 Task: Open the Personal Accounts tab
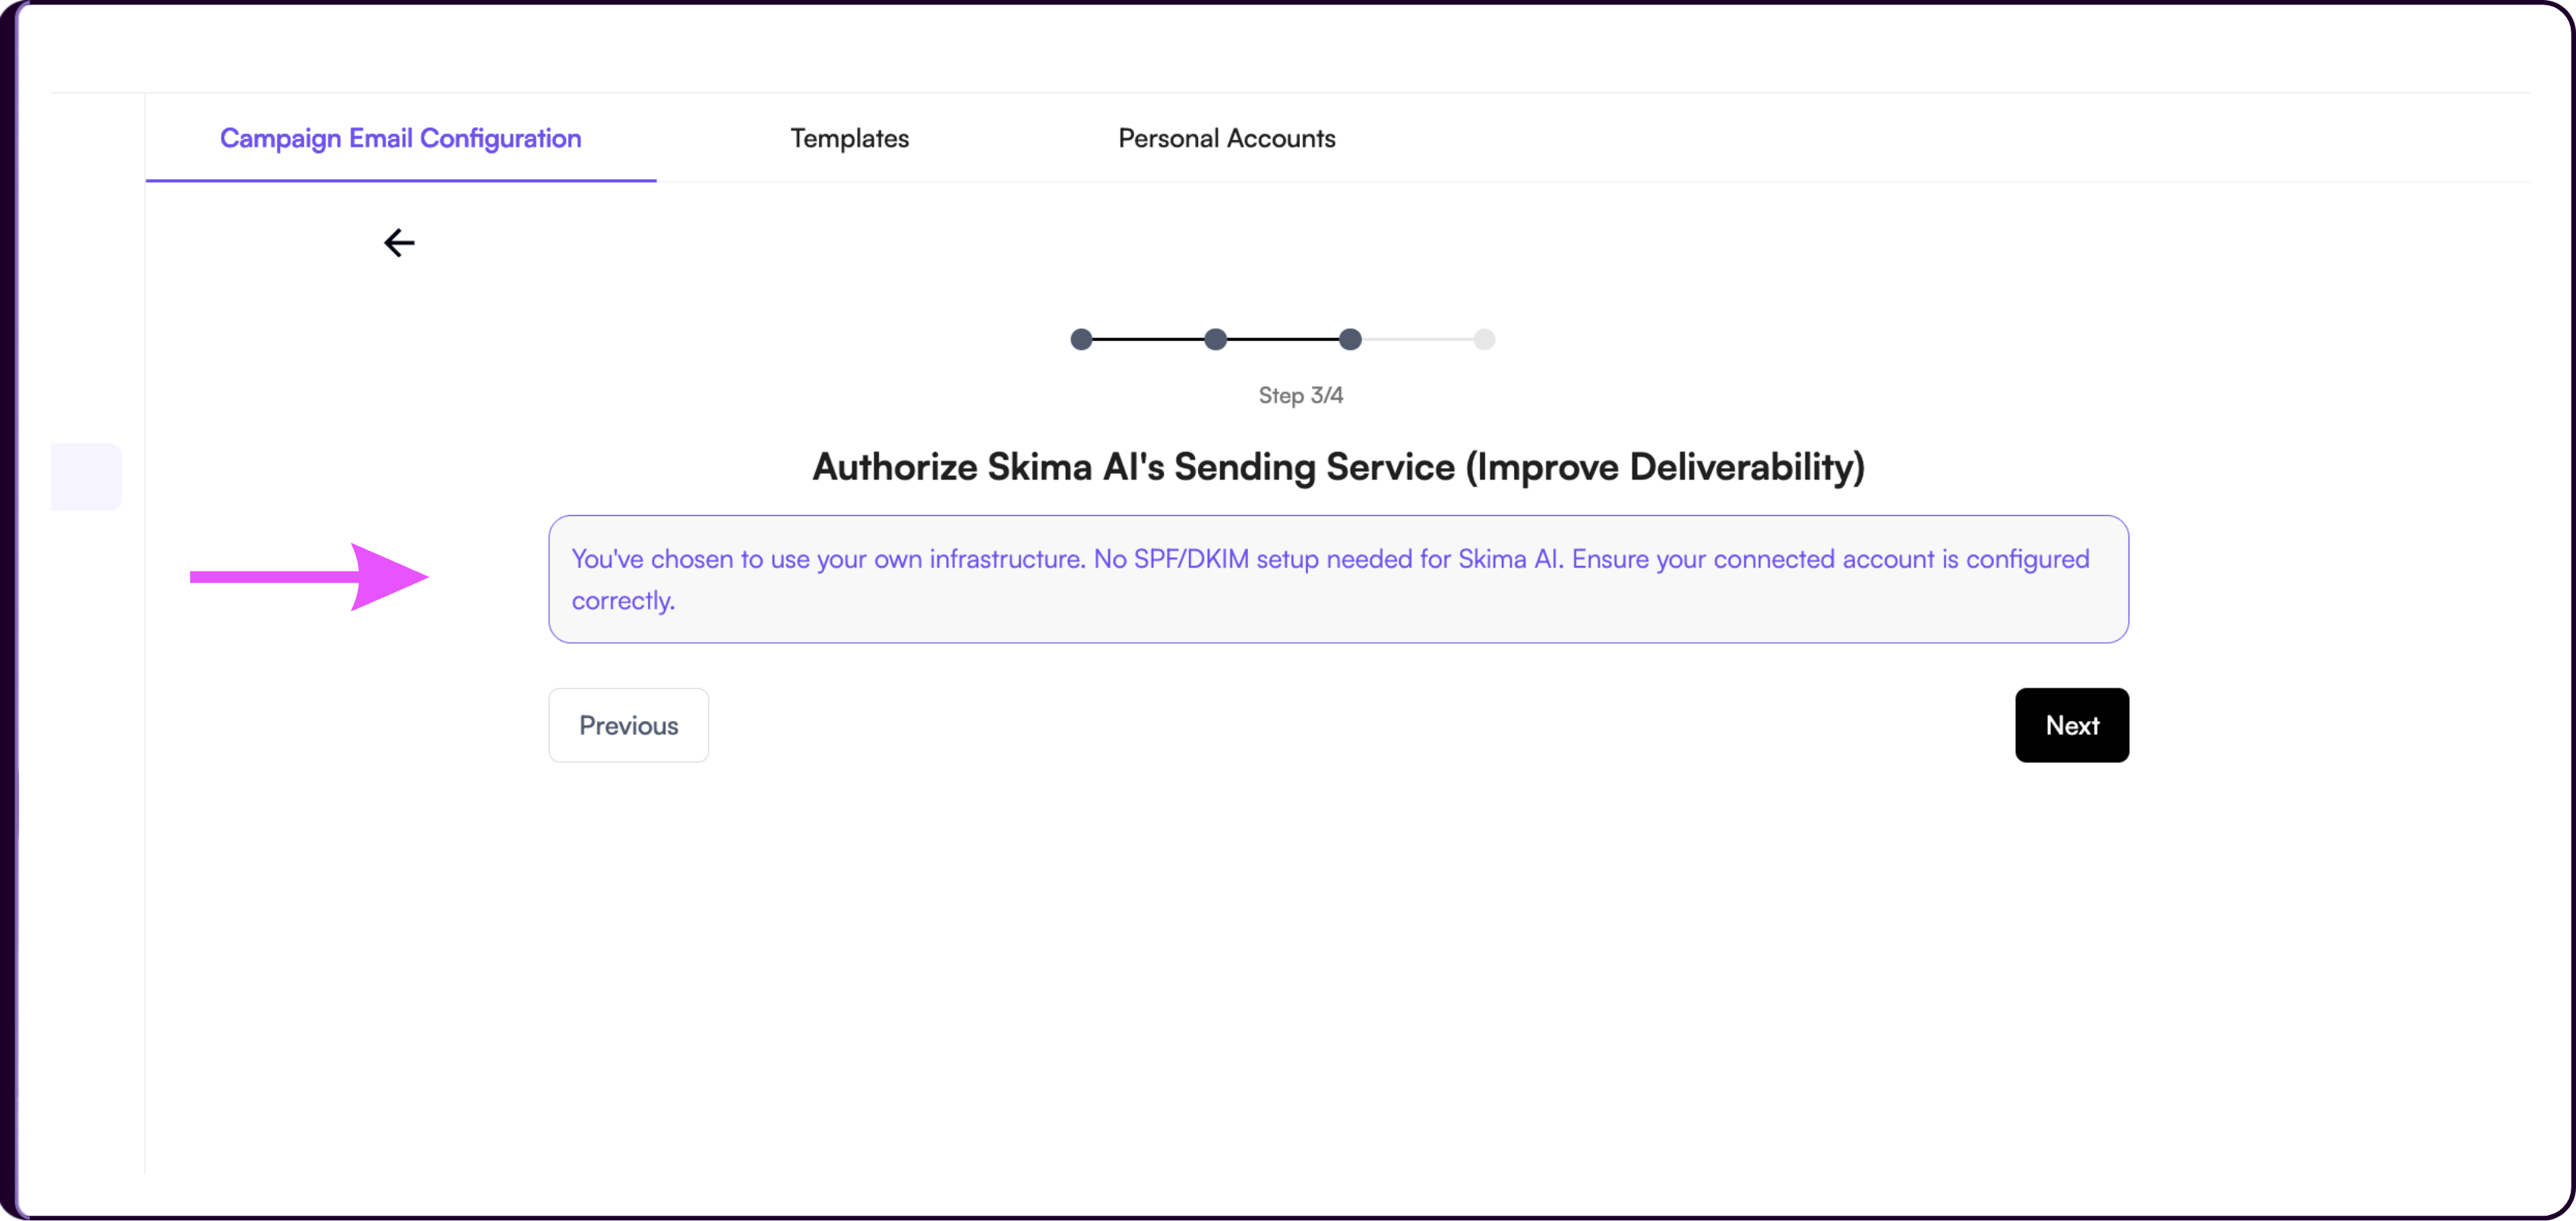1226,138
